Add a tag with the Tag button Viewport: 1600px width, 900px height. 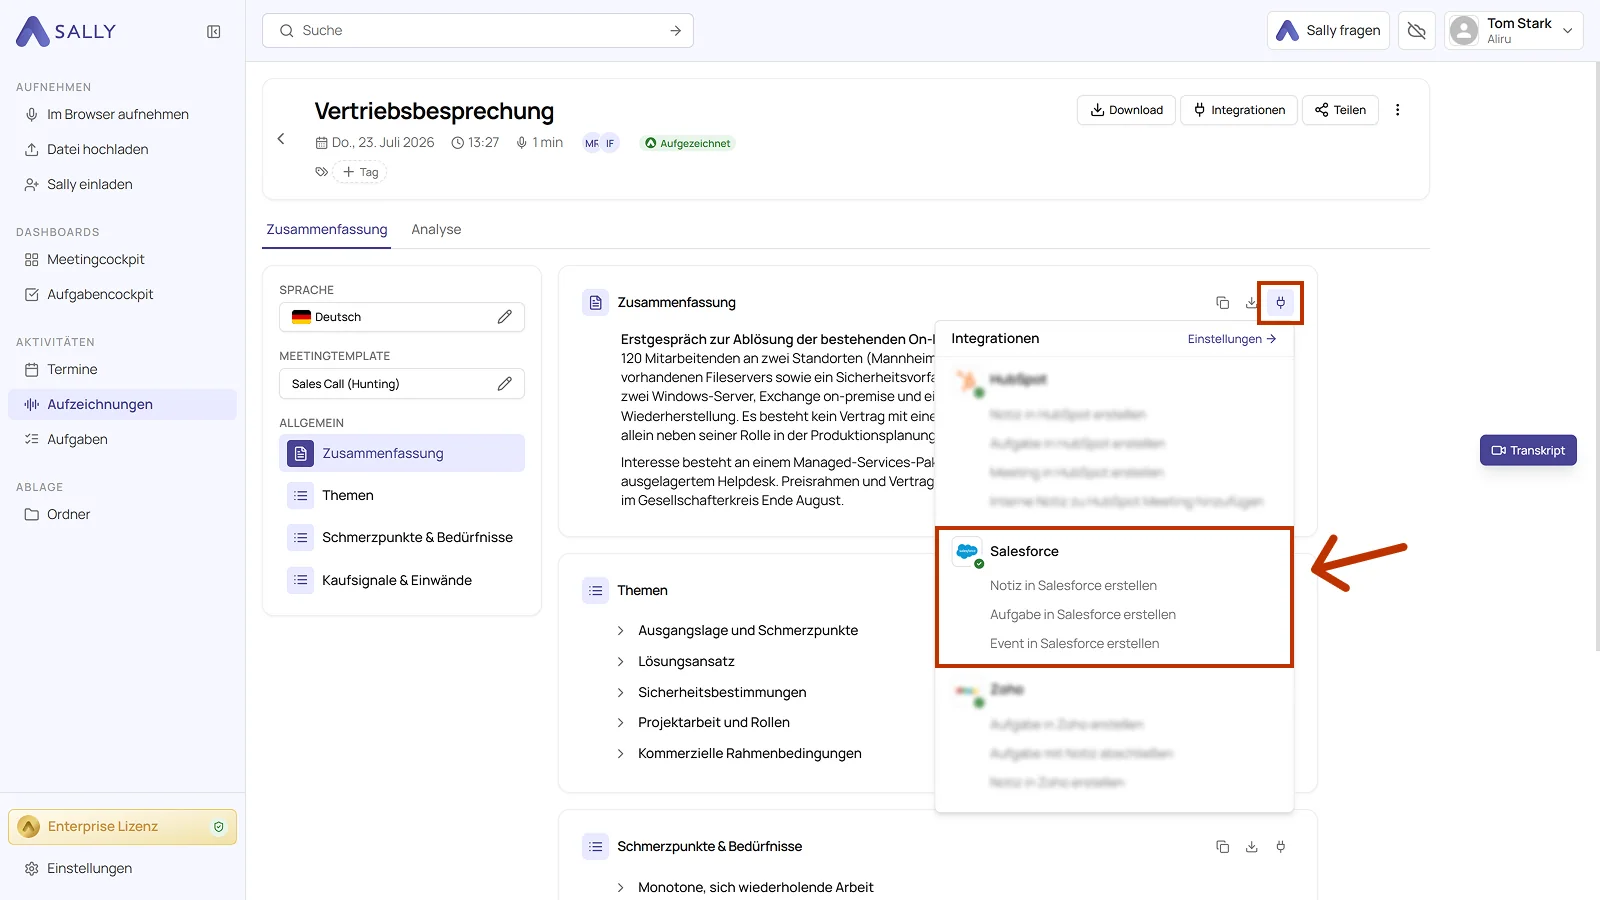pos(360,172)
